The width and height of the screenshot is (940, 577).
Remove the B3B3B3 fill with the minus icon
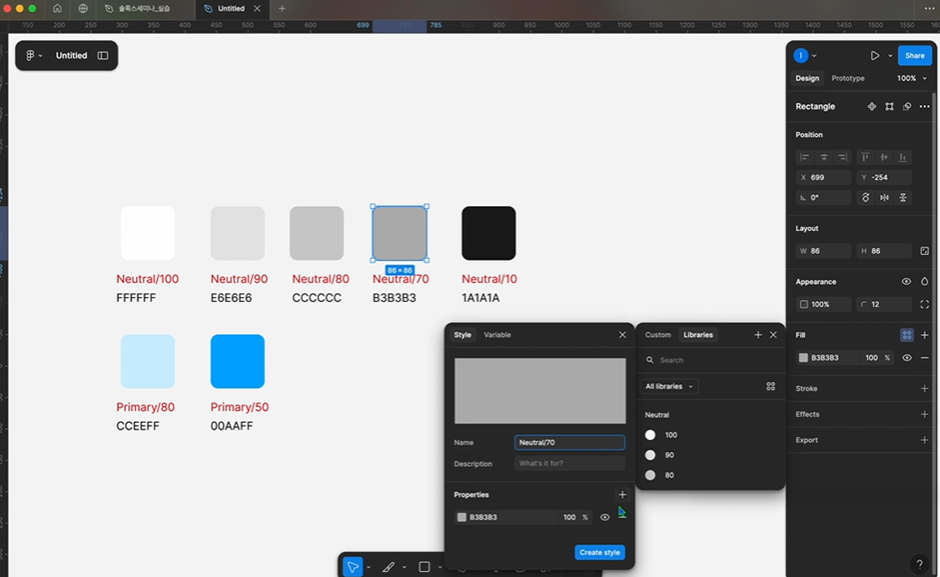coord(924,357)
